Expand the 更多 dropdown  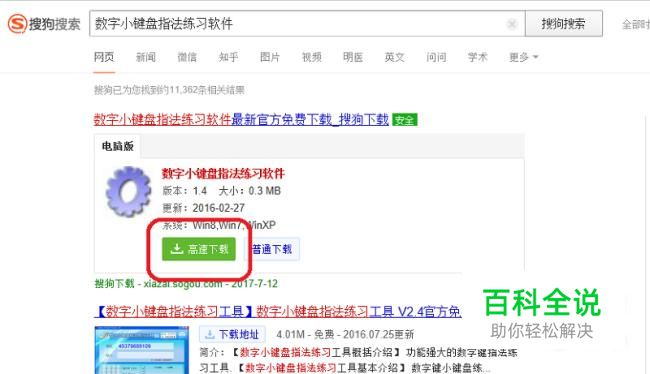[x=524, y=57]
